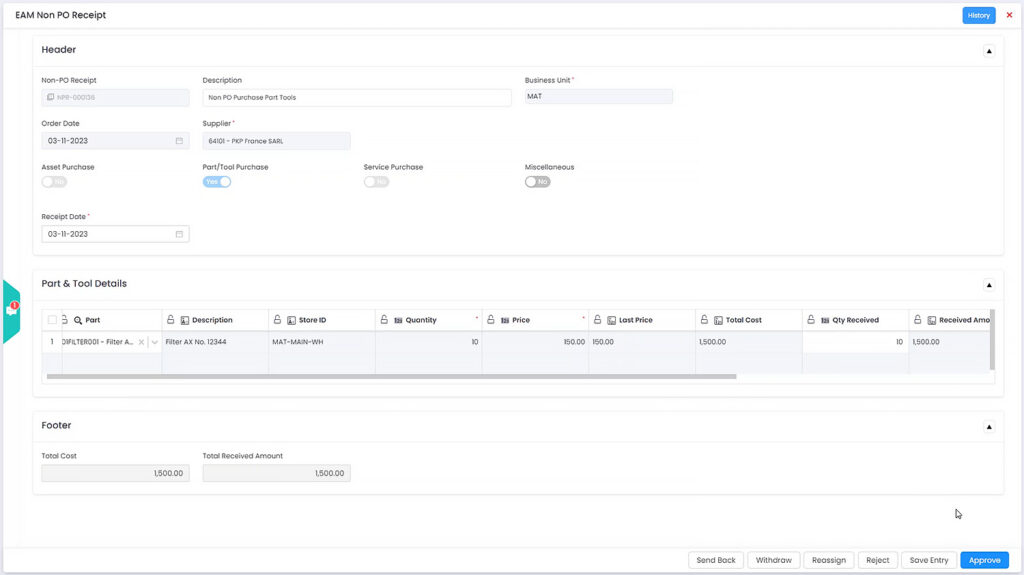Click the copy icon beside NPR-000136
This screenshot has height=575, width=1024.
[x=51, y=98]
